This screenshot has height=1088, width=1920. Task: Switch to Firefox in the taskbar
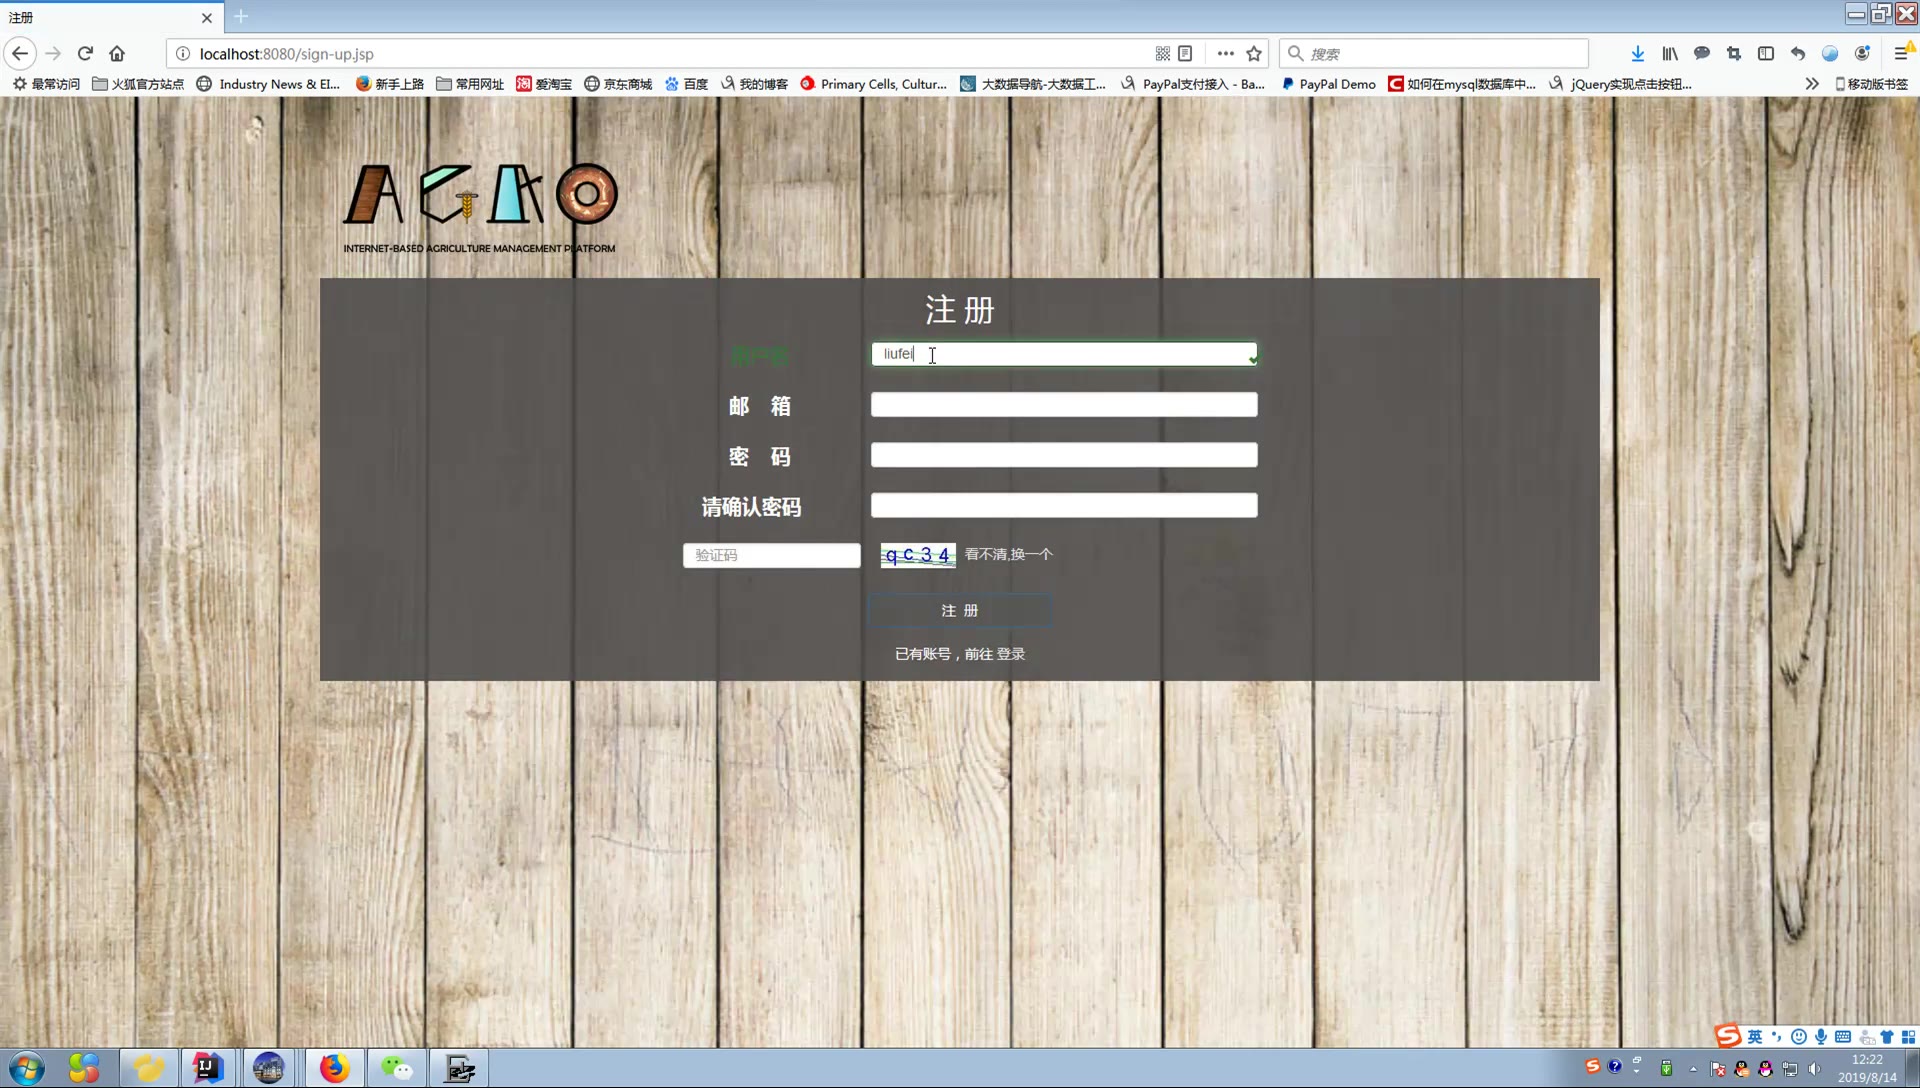pyautogui.click(x=334, y=1068)
